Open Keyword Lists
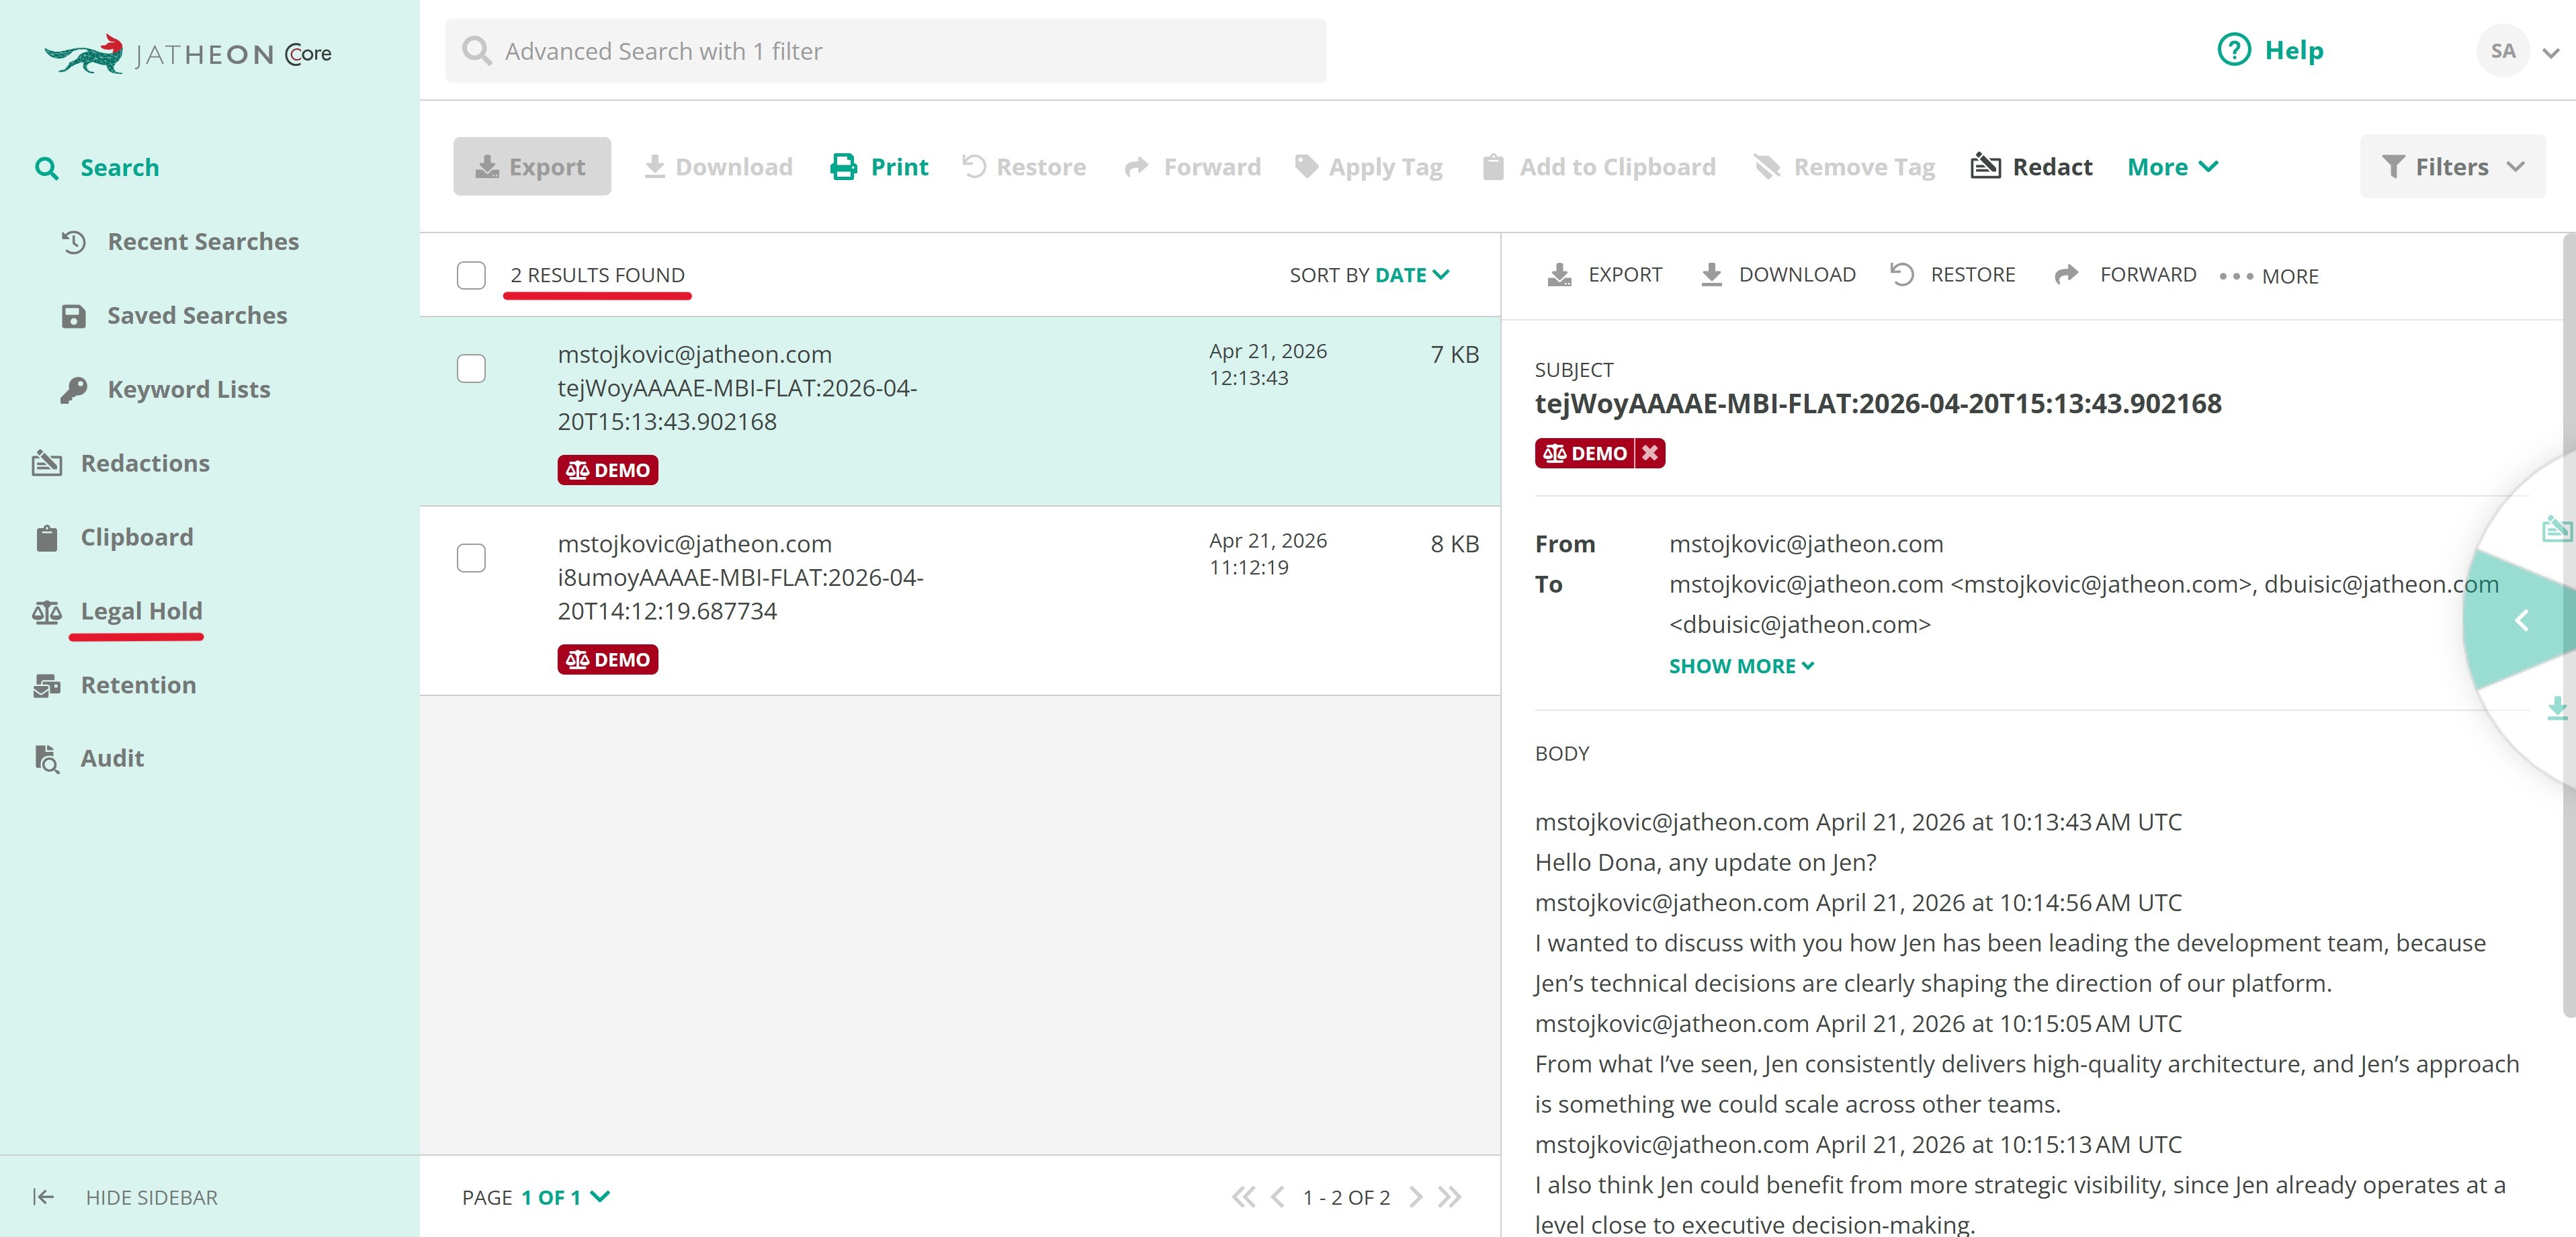 click(x=189, y=390)
